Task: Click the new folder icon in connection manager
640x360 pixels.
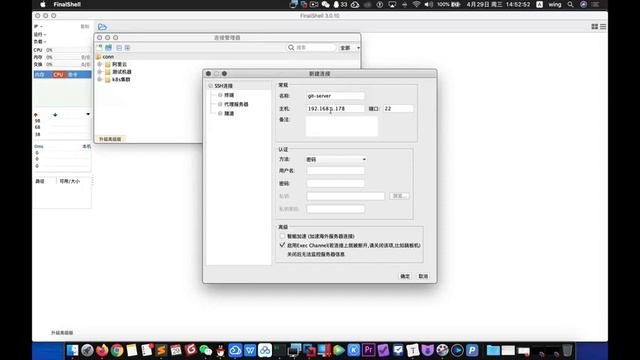Action: (x=109, y=48)
